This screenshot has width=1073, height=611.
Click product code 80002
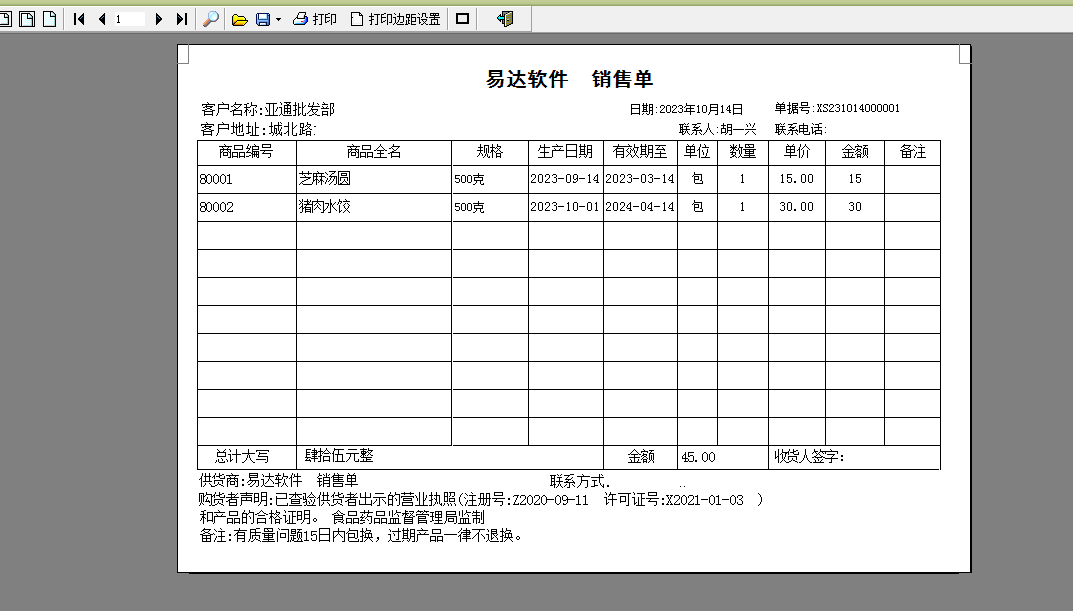tap(216, 207)
